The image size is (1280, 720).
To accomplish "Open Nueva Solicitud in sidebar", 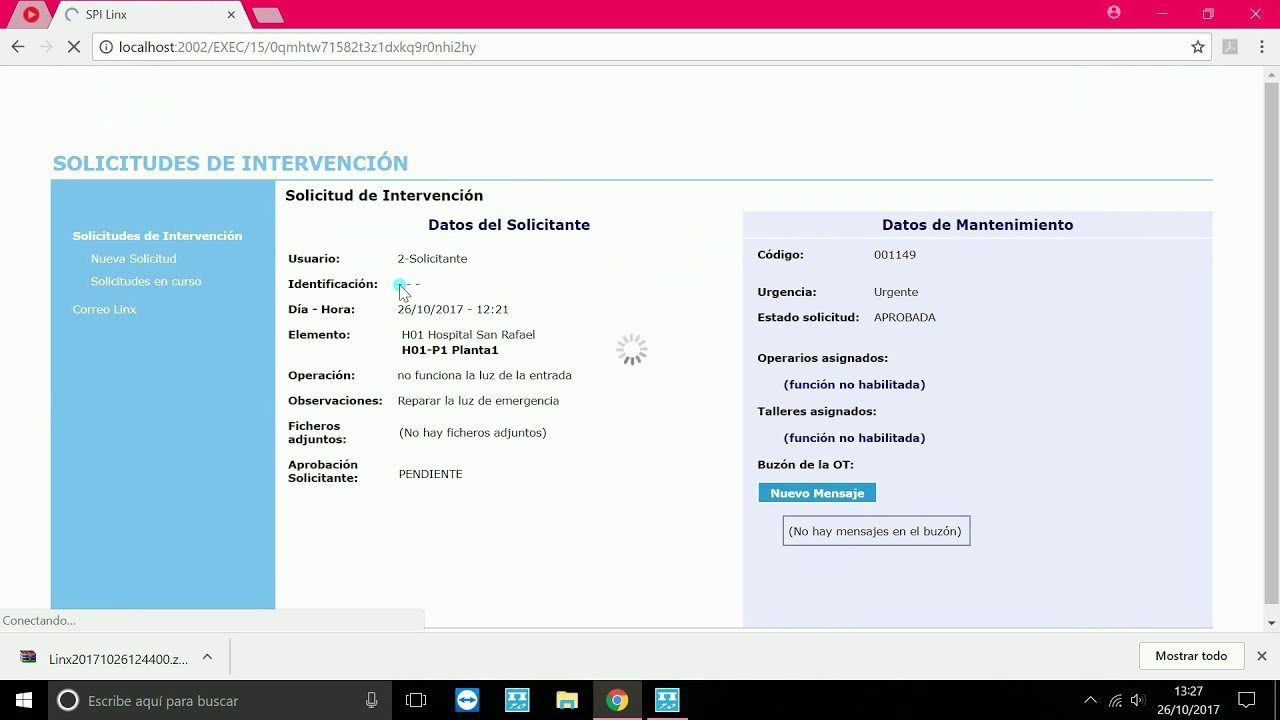I will coord(133,259).
